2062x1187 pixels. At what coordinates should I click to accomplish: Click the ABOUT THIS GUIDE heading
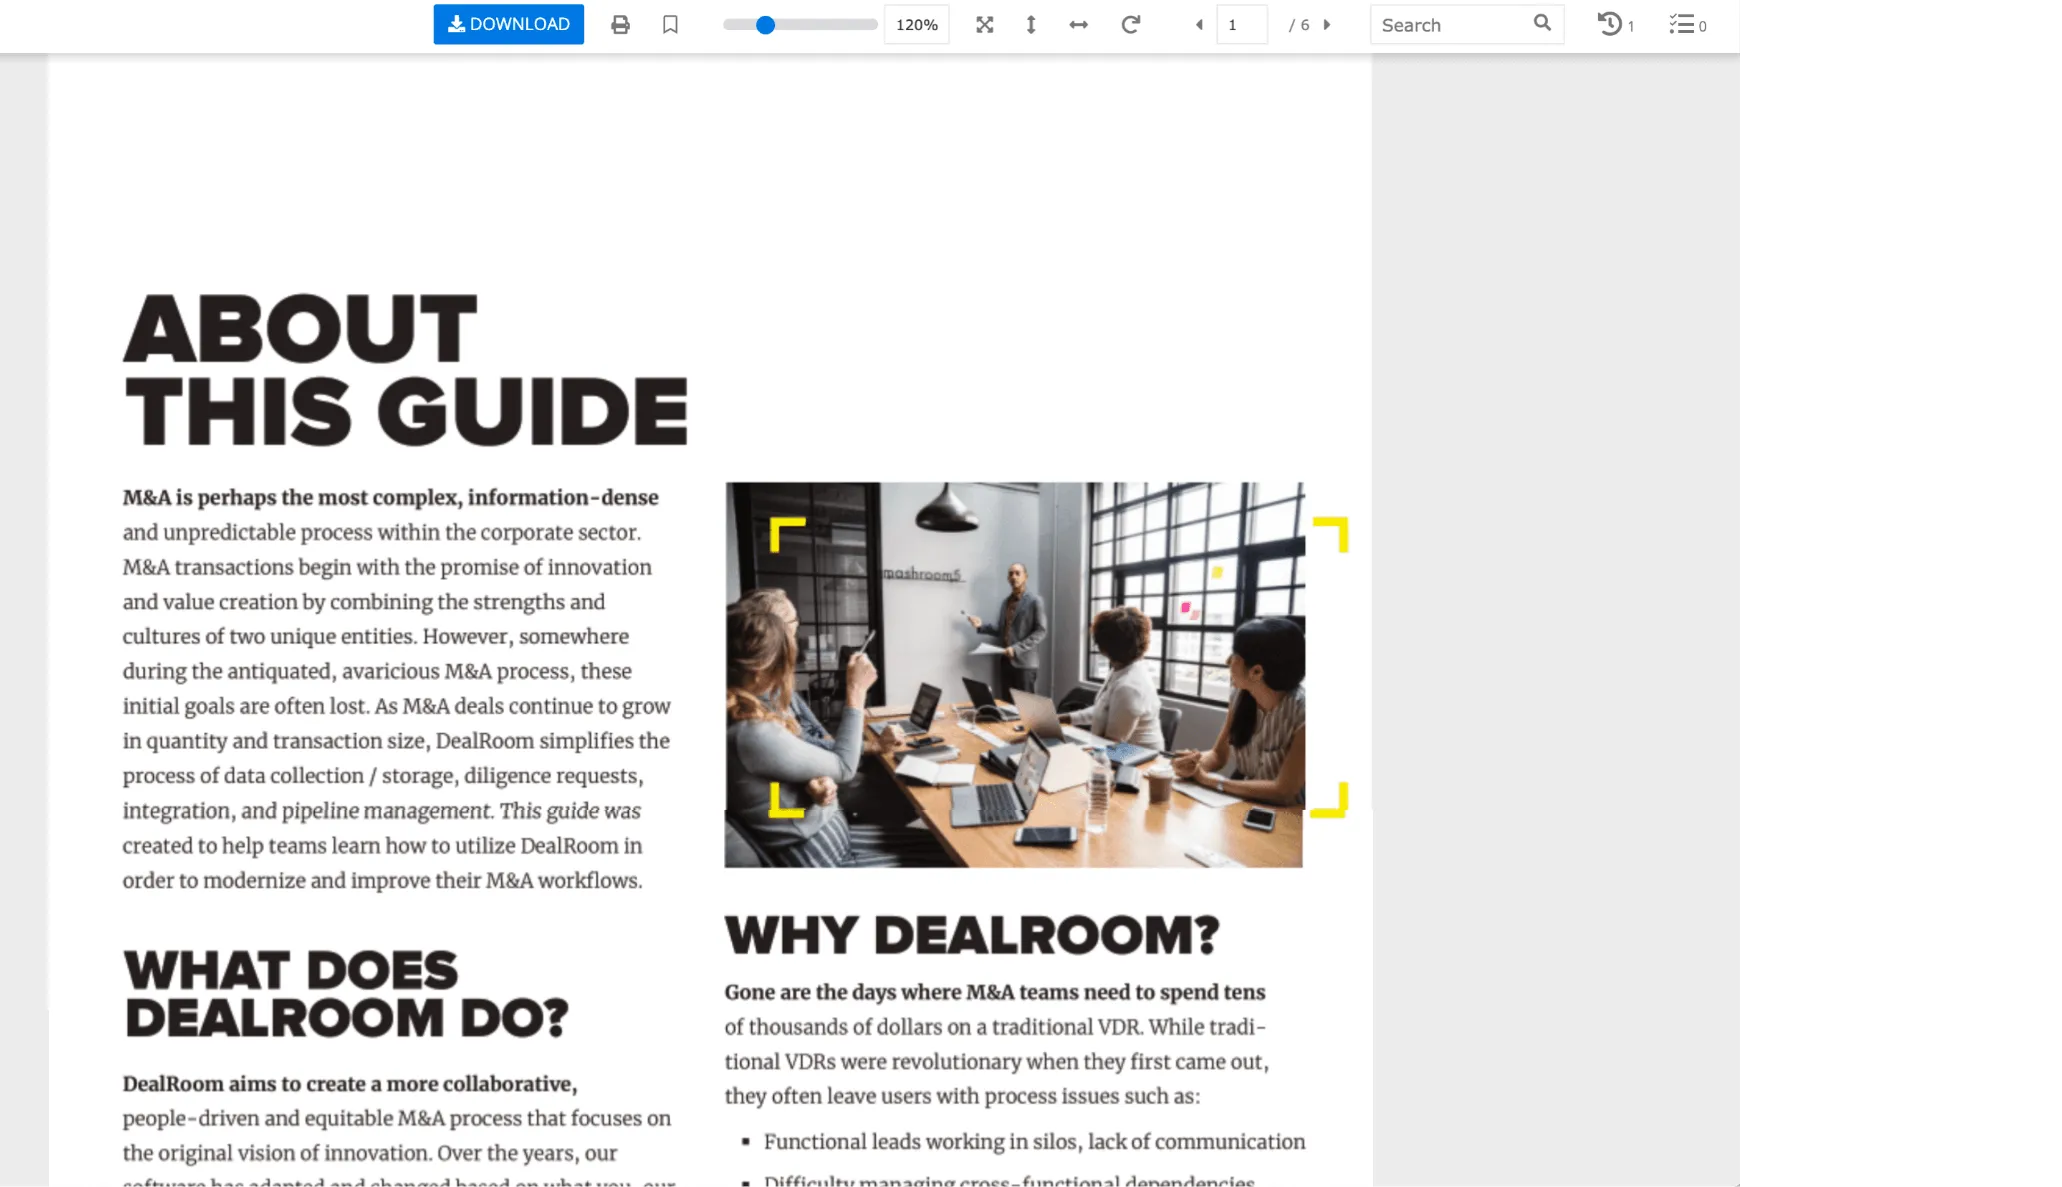coord(405,369)
